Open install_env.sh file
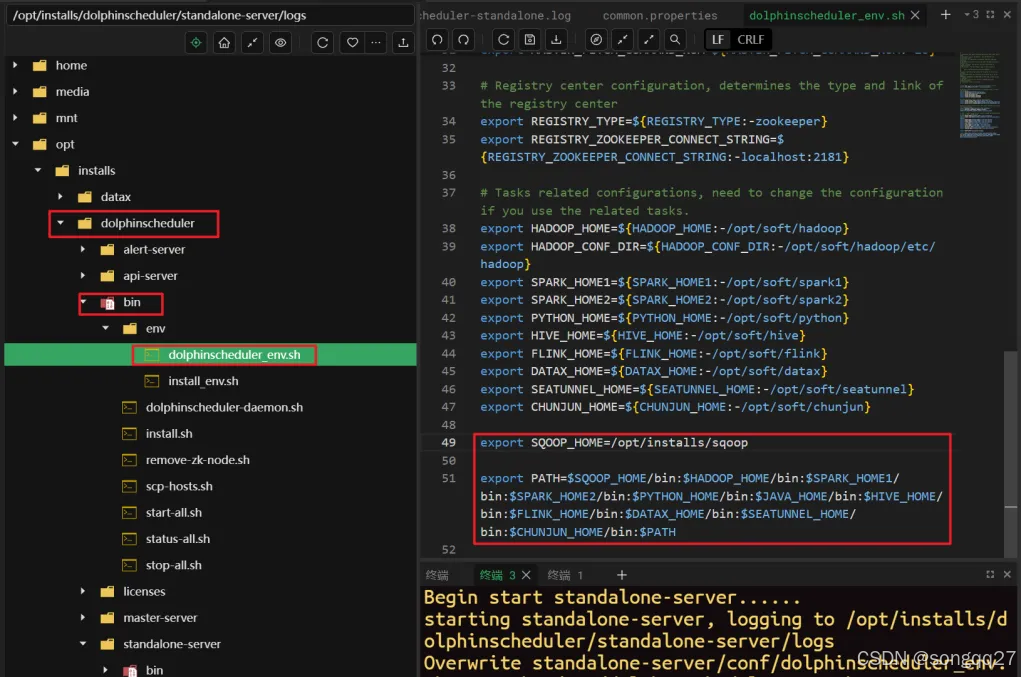Image resolution: width=1021 pixels, height=677 pixels. [x=203, y=381]
